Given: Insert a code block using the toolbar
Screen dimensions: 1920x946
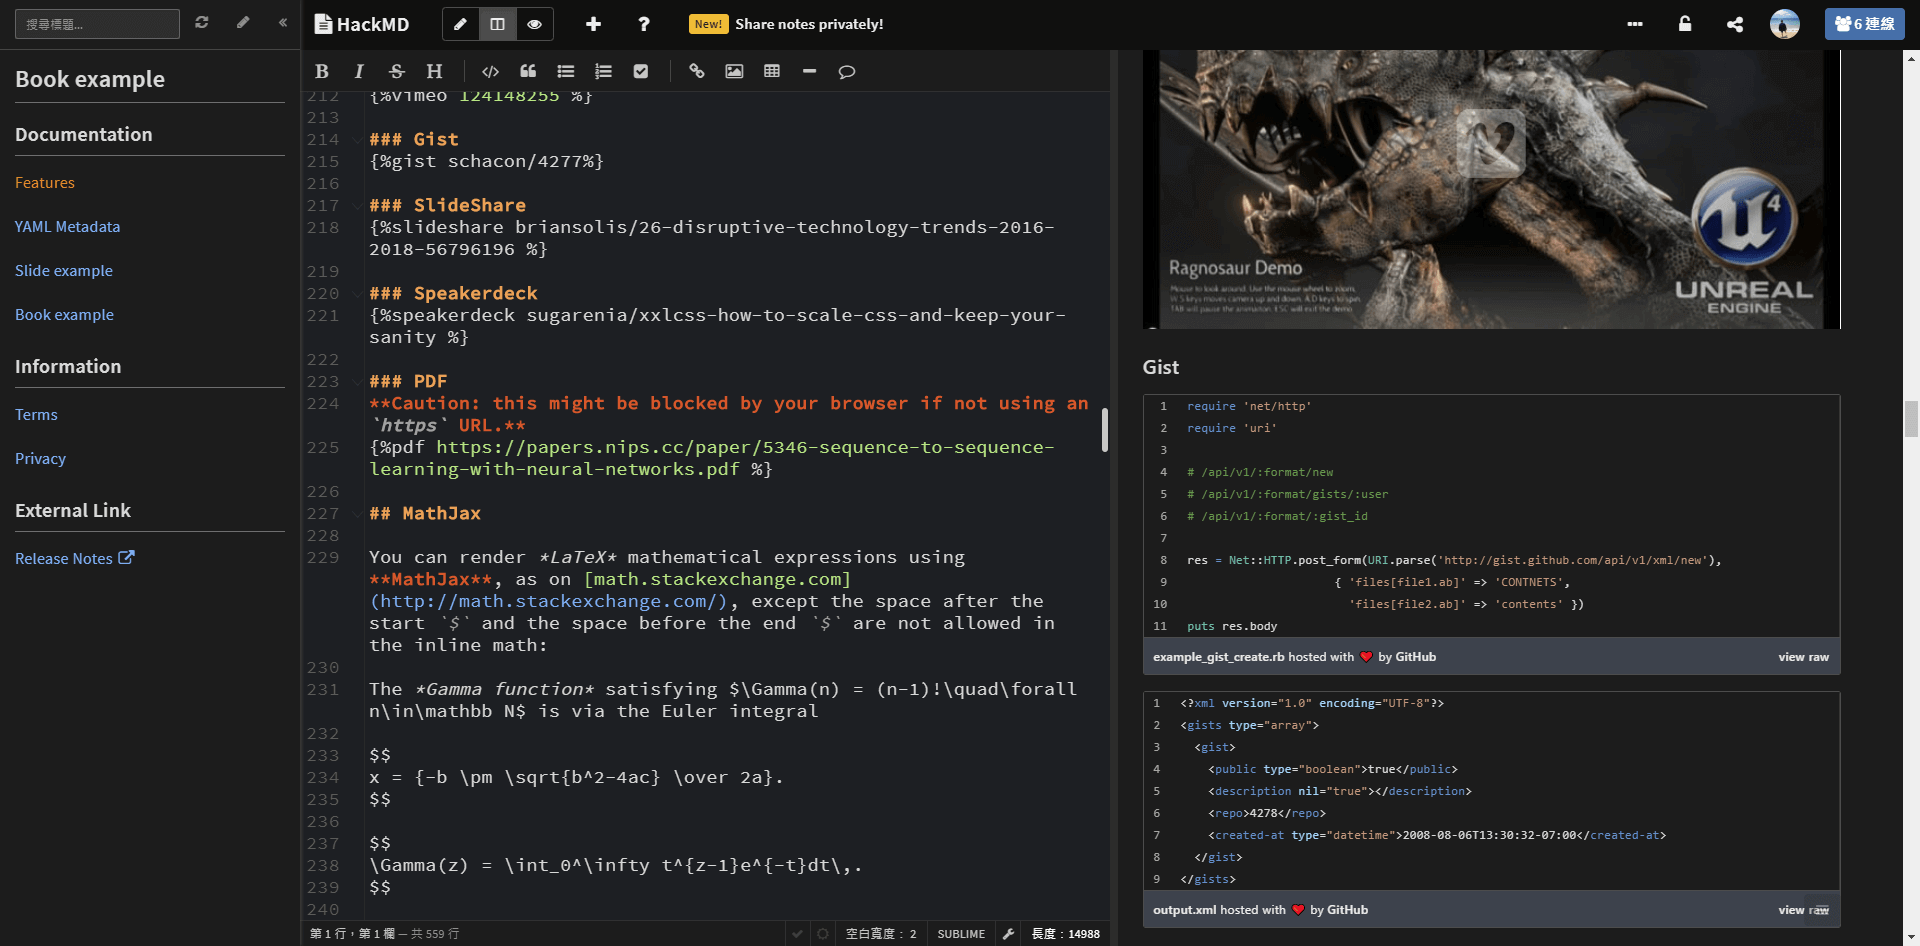Looking at the screenshot, I should pyautogui.click(x=490, y=71).
